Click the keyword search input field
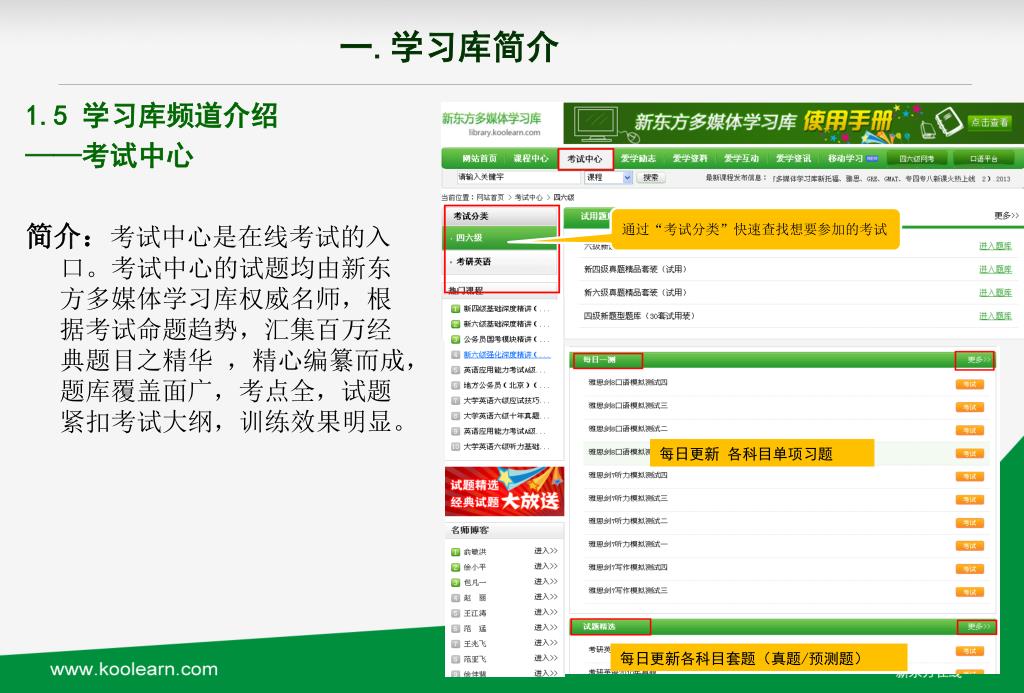 [x=519, y=177]
